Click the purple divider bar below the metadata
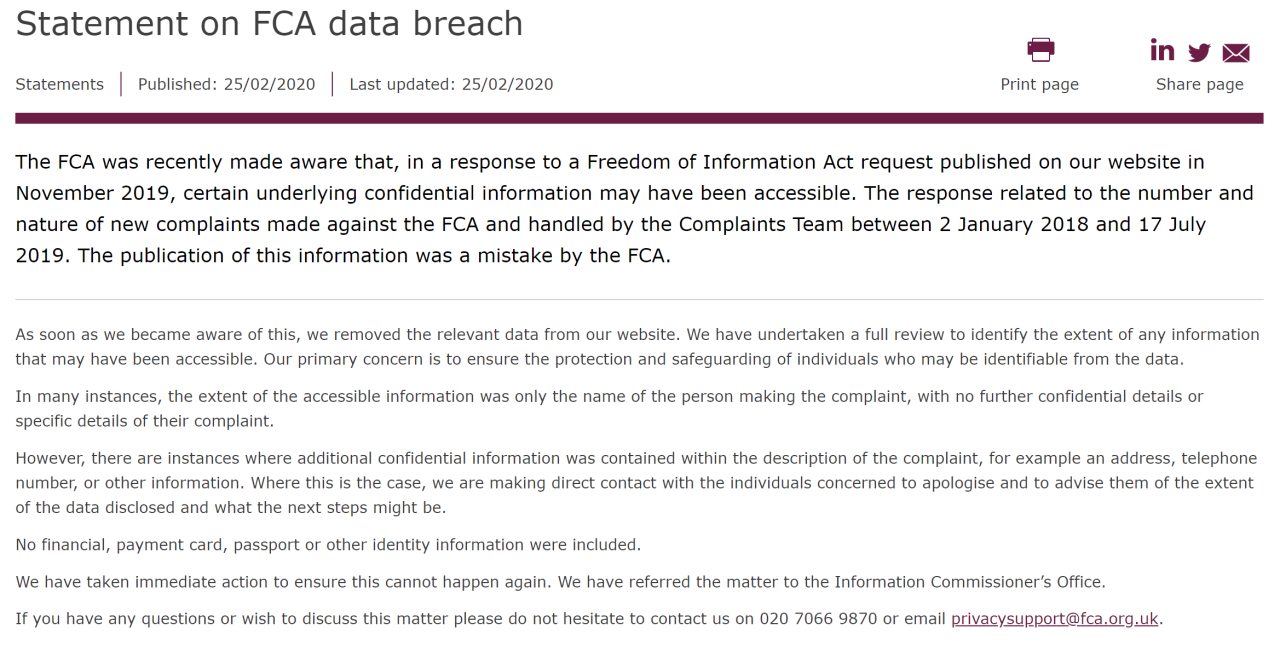Screen dimensions: 1280x651 (x=639, y=118)
